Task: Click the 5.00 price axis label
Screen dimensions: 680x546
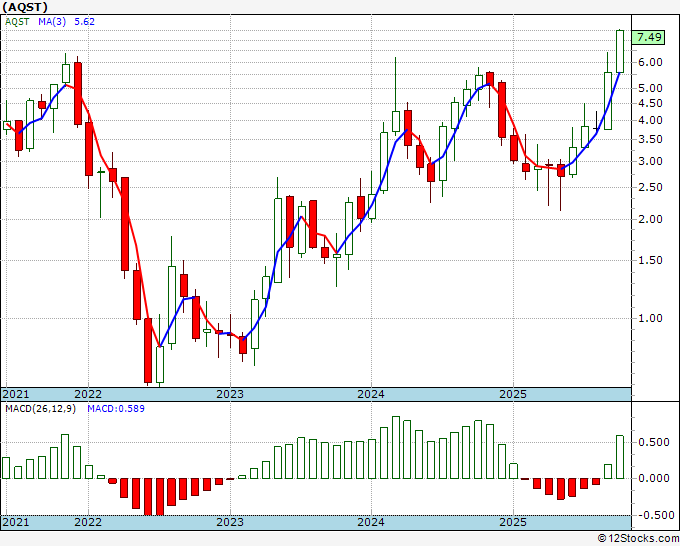Action: coord(650,88)
